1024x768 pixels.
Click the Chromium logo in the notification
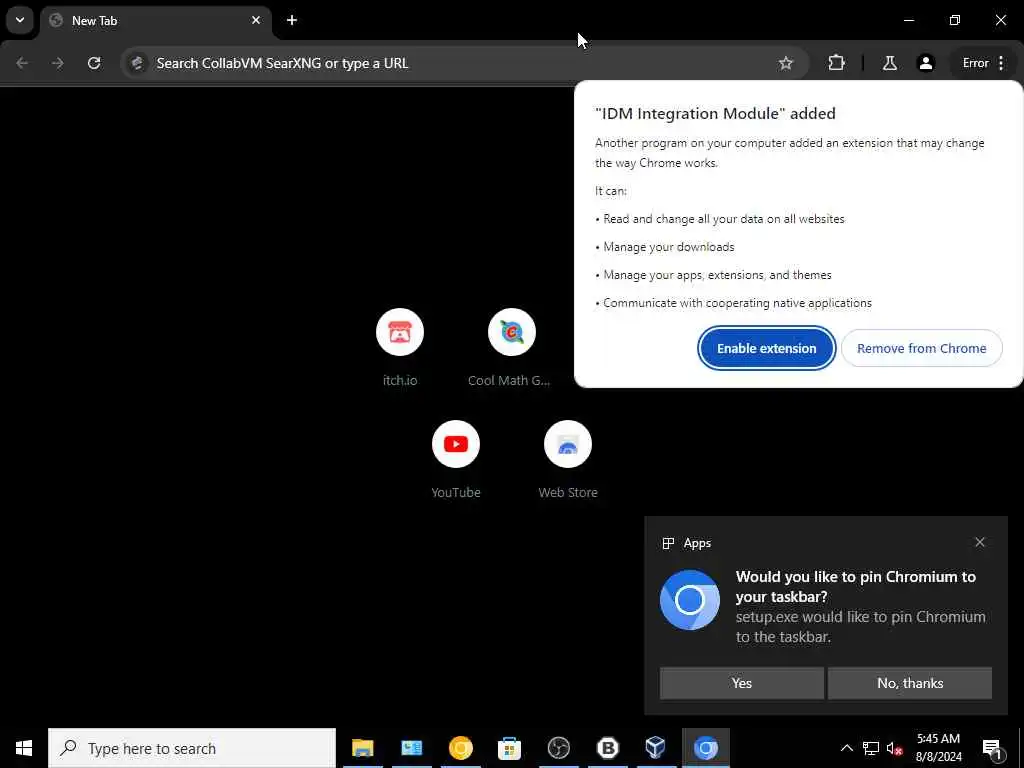(690, 600)
